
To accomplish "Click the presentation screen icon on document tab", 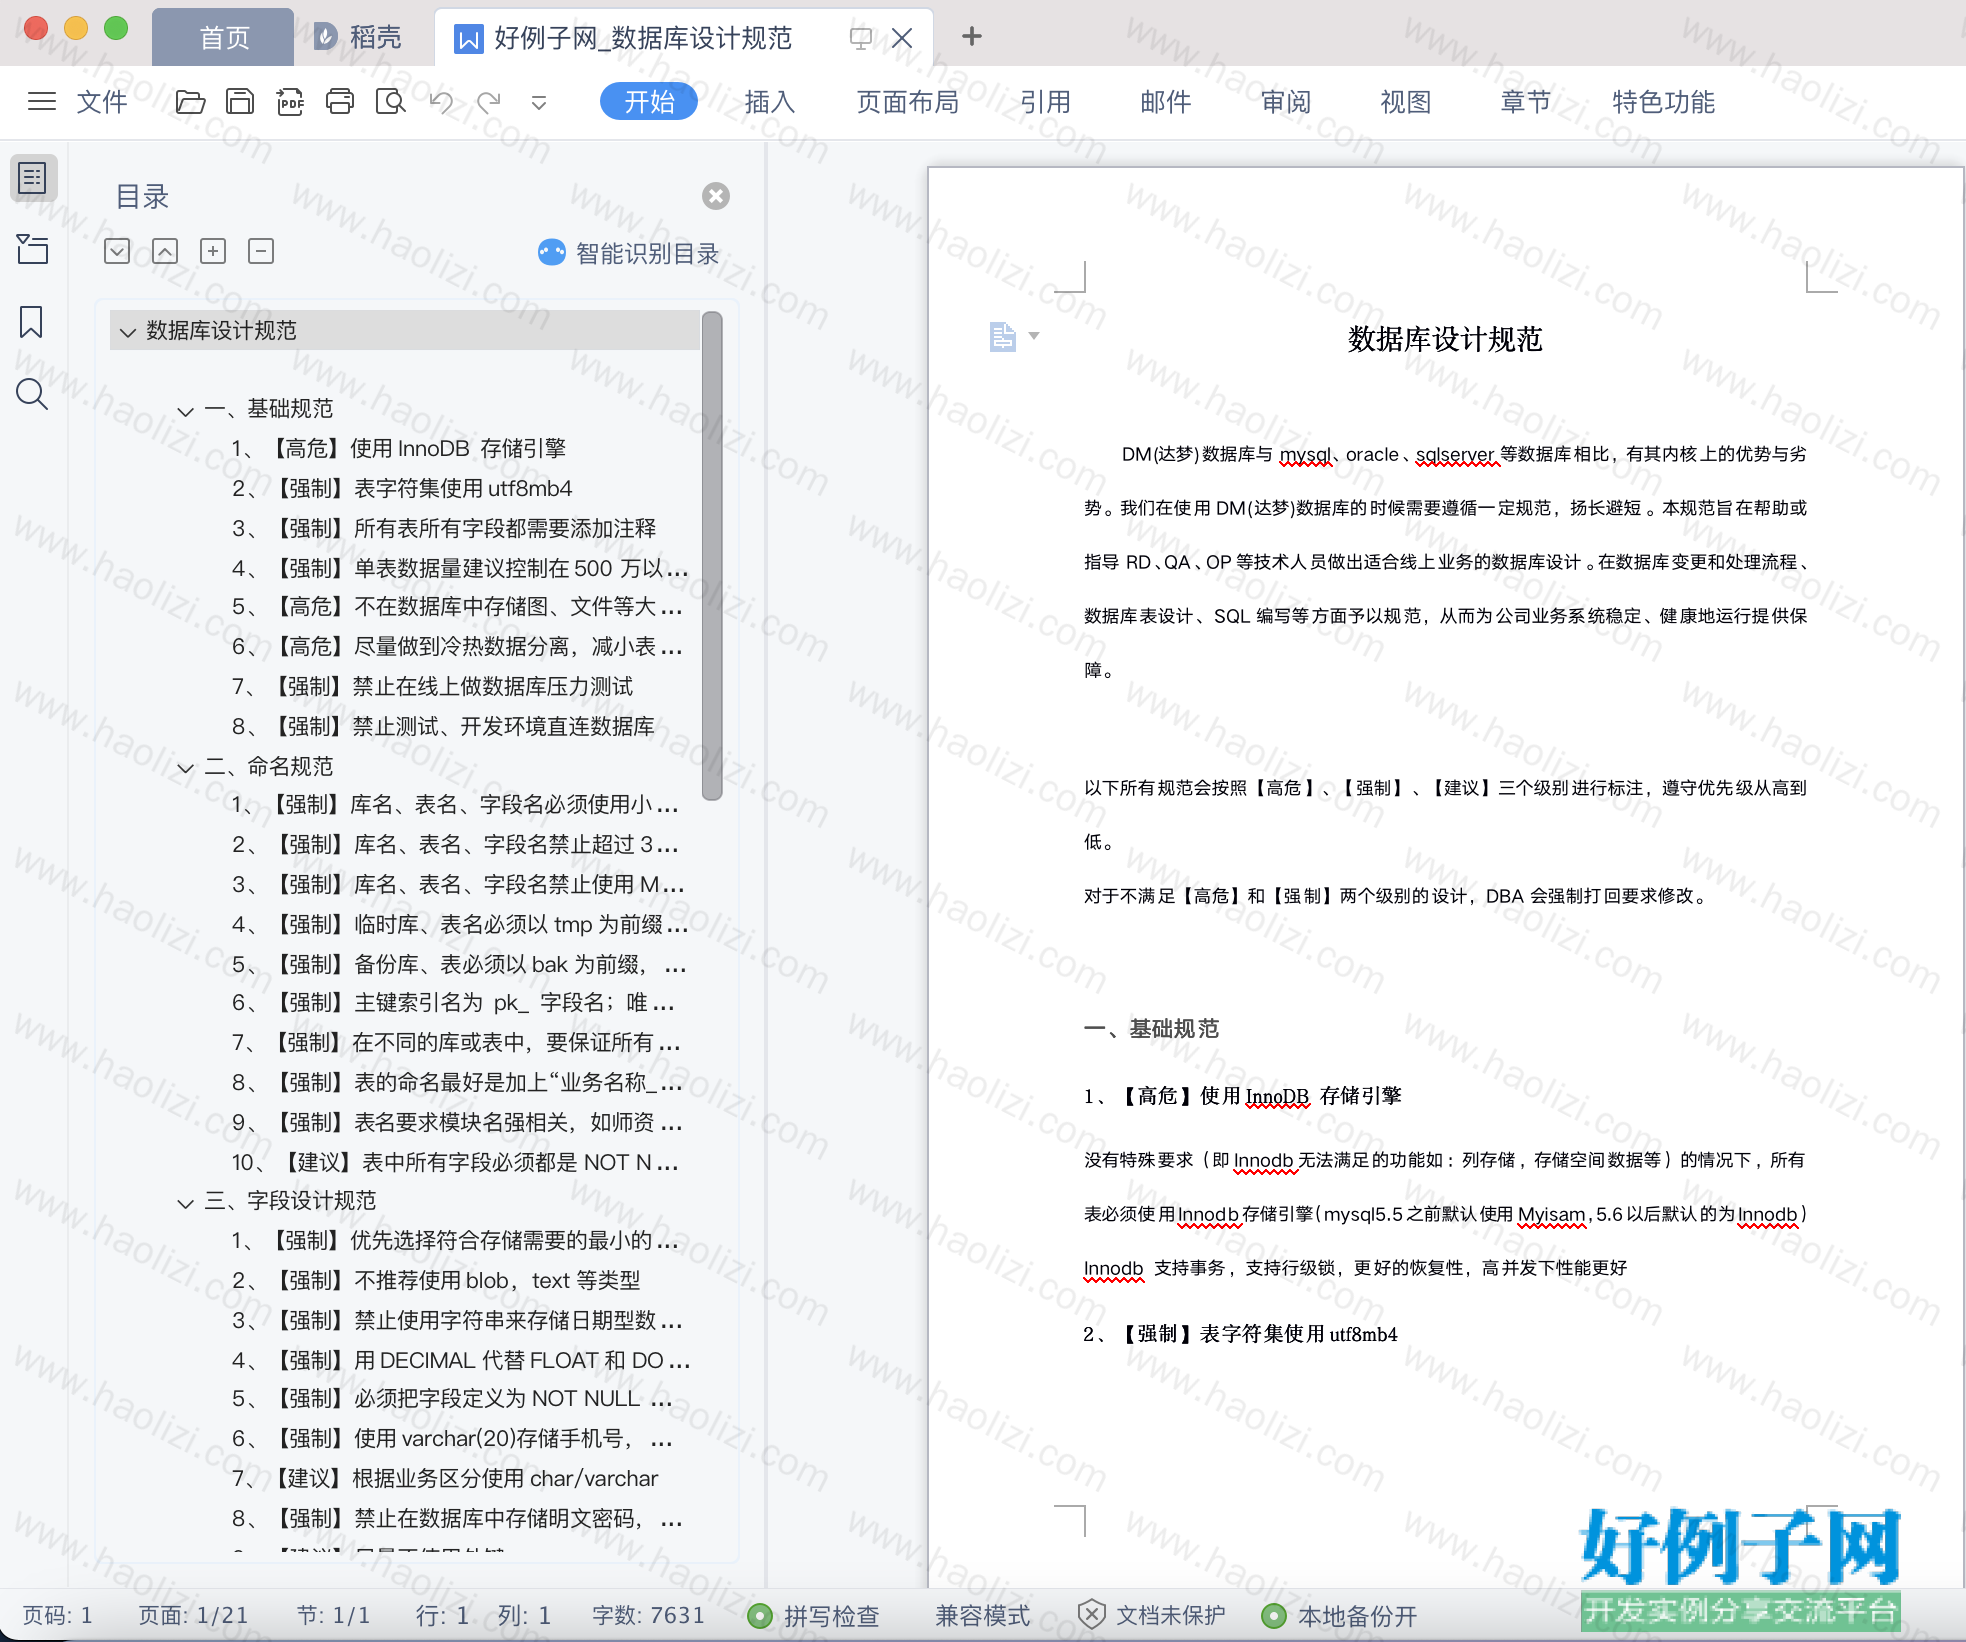I will [860, 38].
